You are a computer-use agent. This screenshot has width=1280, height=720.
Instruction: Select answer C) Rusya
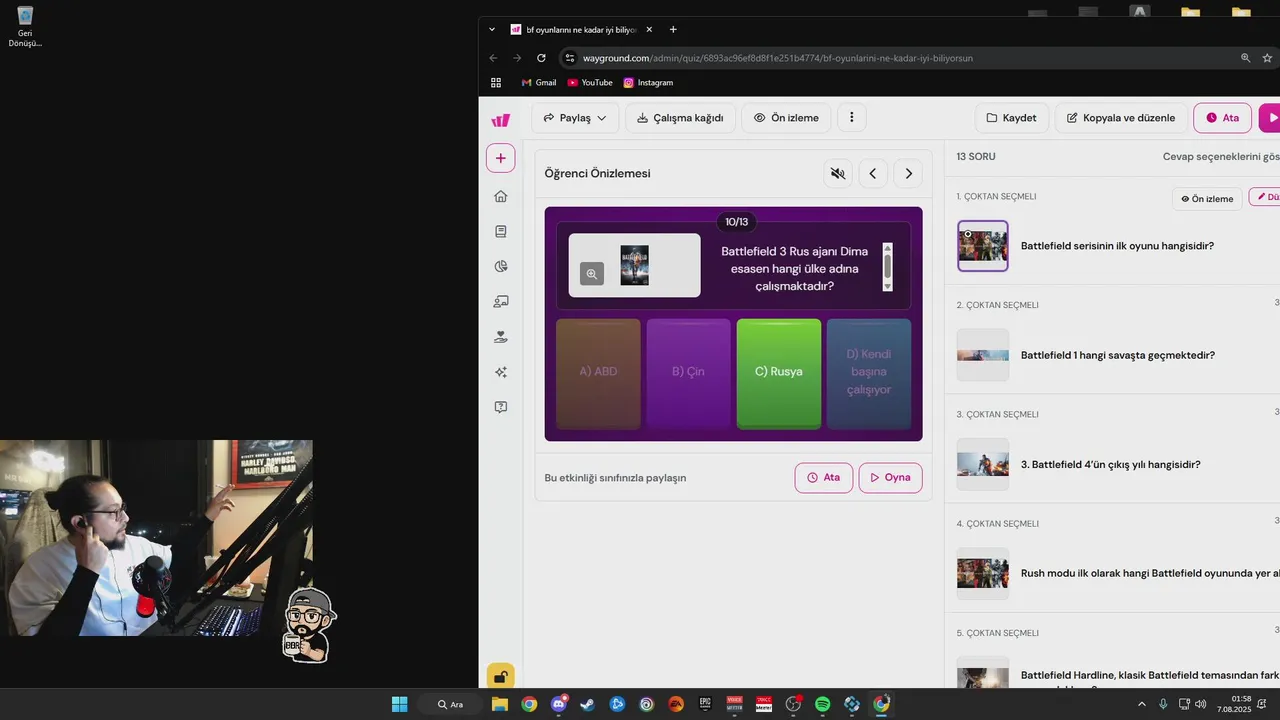click(779, 374)
